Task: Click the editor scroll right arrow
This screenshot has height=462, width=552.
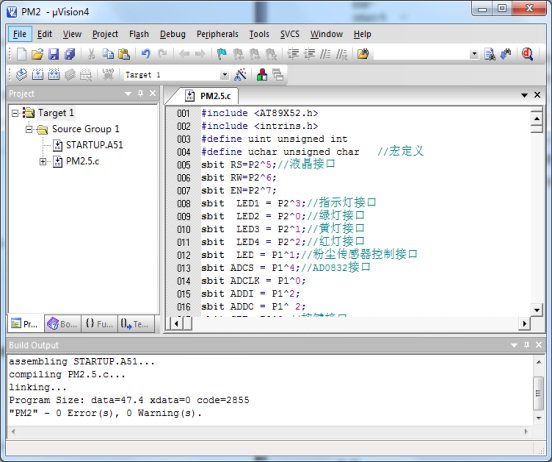Action: [x=525, y=323]
